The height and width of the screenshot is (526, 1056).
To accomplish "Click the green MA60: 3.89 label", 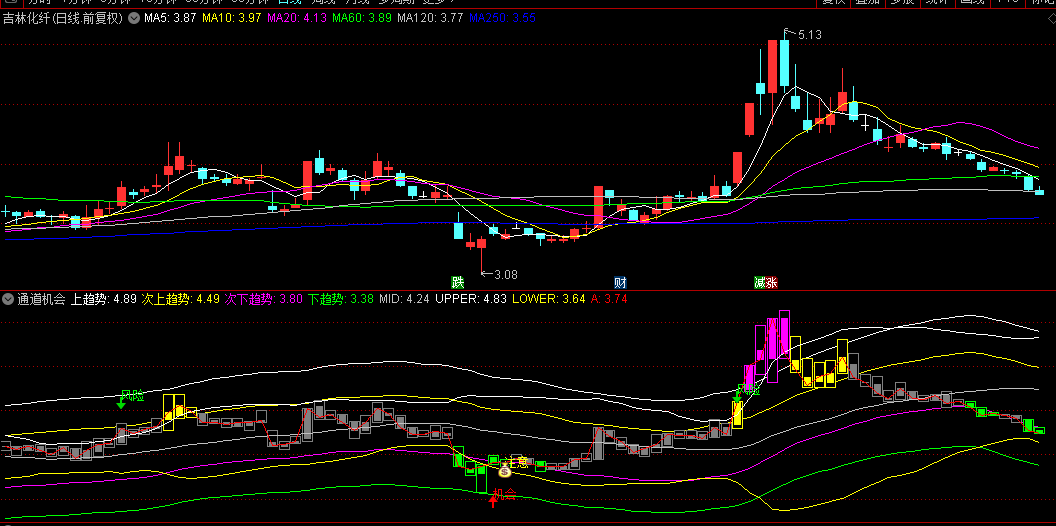I will point(362,18).
